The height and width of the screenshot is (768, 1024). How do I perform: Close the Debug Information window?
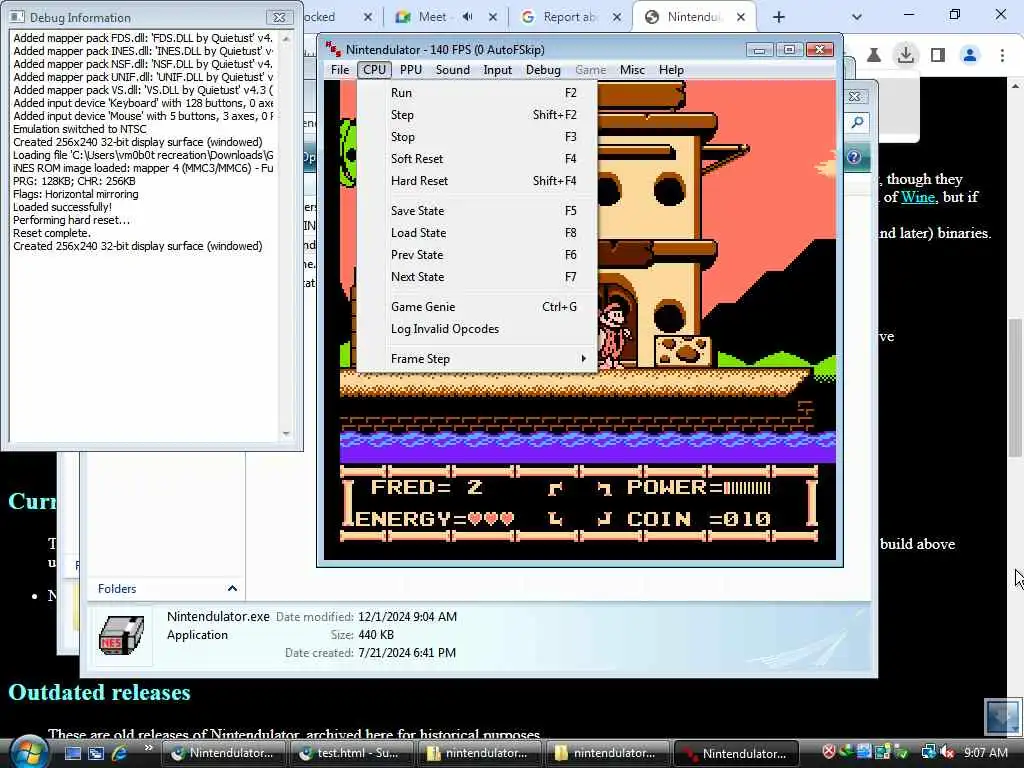click(279, 18)
